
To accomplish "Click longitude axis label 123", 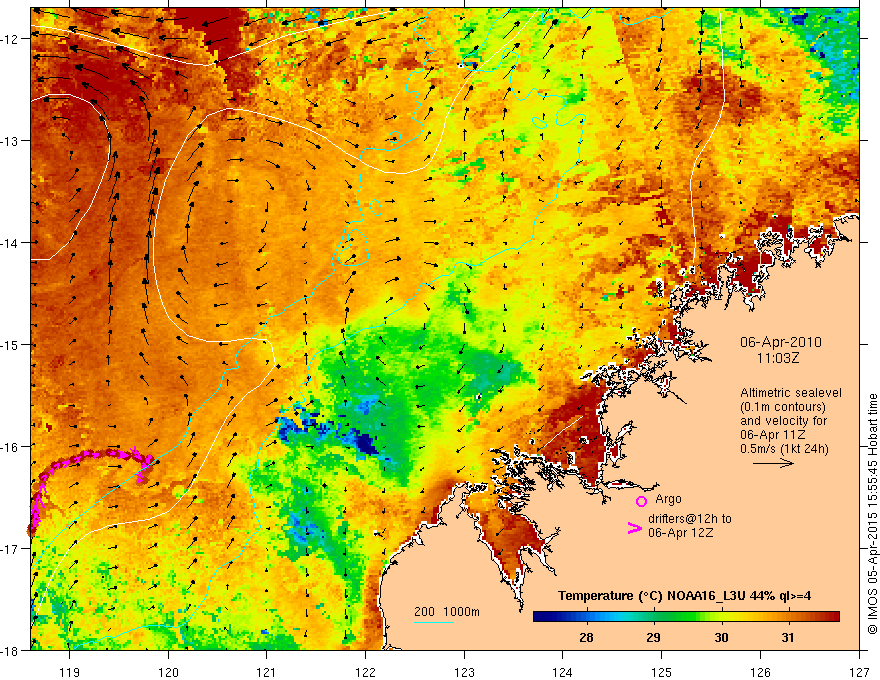I will pyautogui.click(x=464, y=672).
